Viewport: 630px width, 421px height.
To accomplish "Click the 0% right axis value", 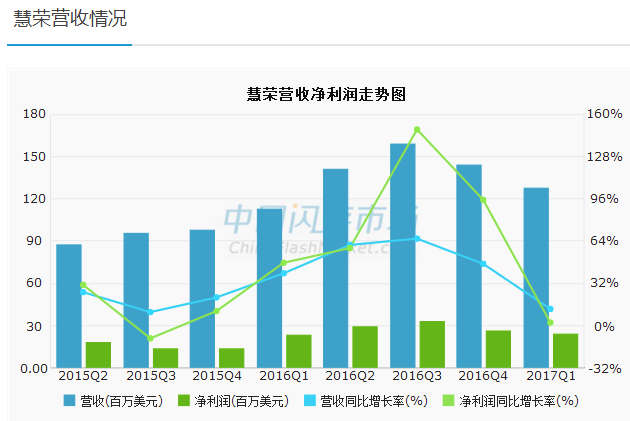I will click(x=604, y=327).
